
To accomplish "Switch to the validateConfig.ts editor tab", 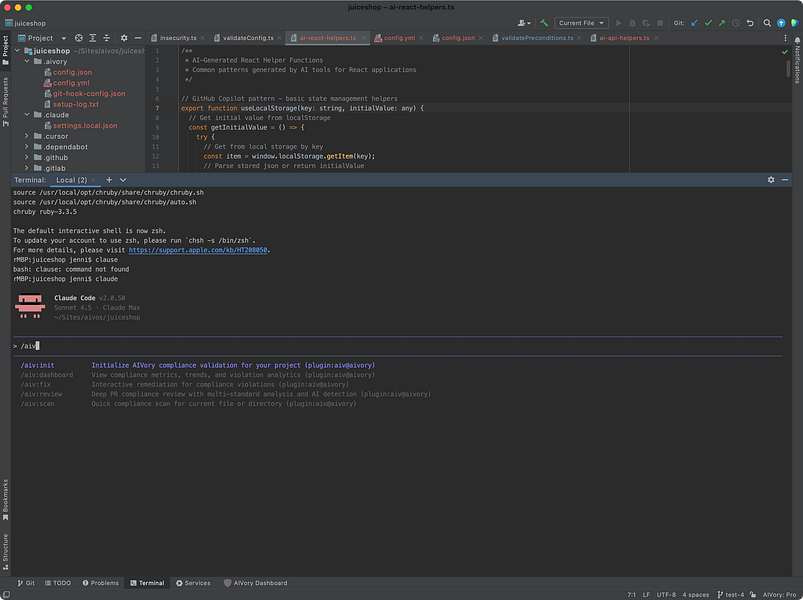I will tap(247, 38).
